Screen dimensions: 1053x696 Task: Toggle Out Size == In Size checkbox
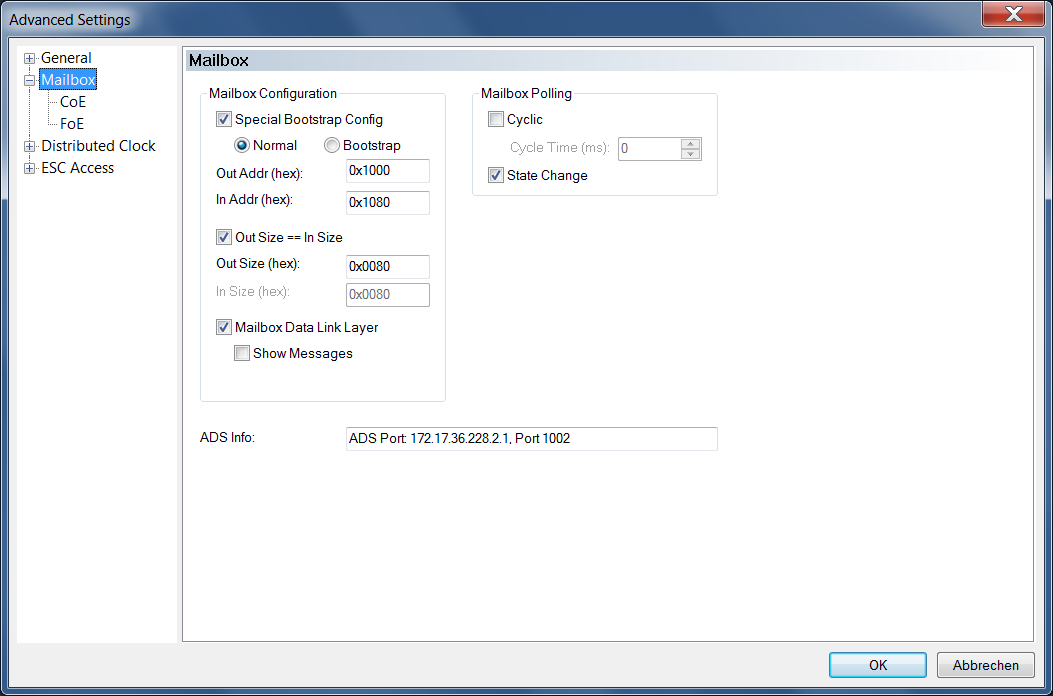tap(224, 237)
